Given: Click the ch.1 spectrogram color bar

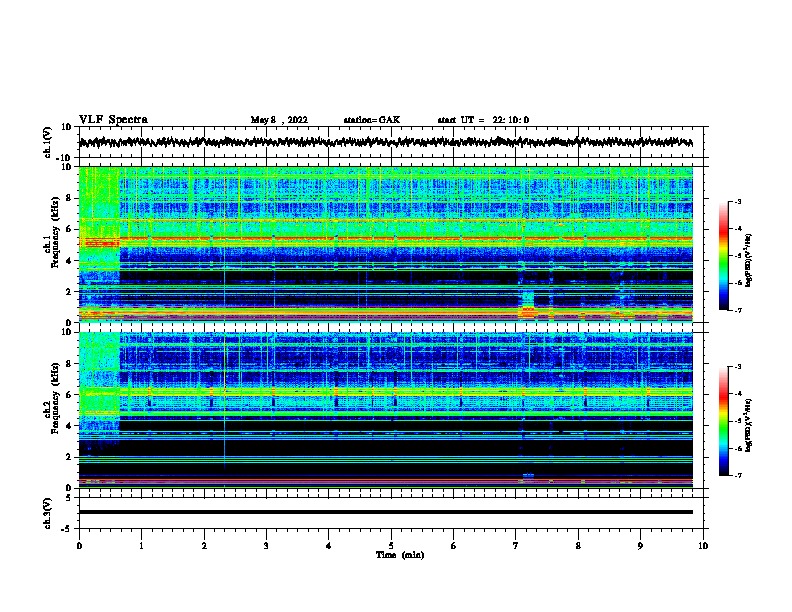Looking at the screenshot, I should click(723, 256).
